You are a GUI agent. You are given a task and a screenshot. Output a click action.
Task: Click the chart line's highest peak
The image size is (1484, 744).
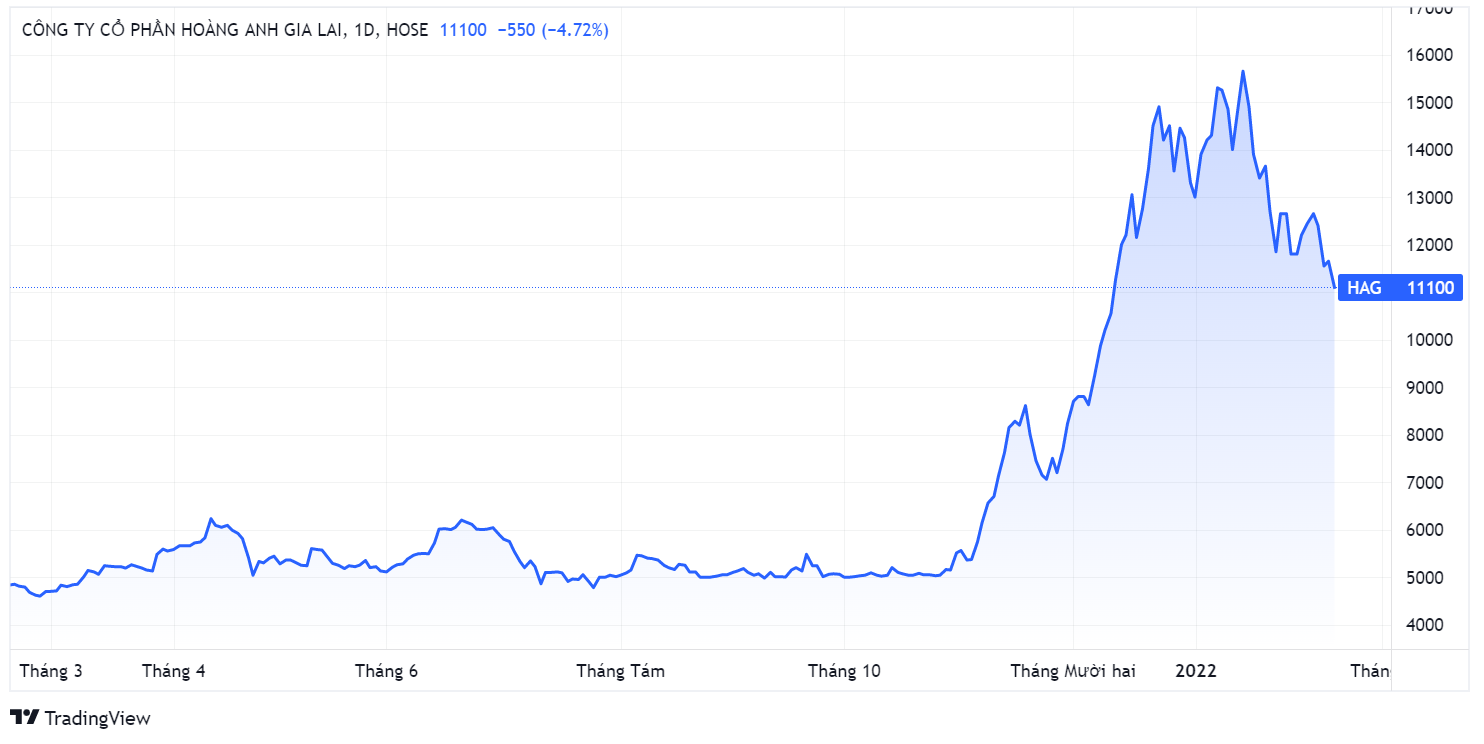click(1243, 72)
